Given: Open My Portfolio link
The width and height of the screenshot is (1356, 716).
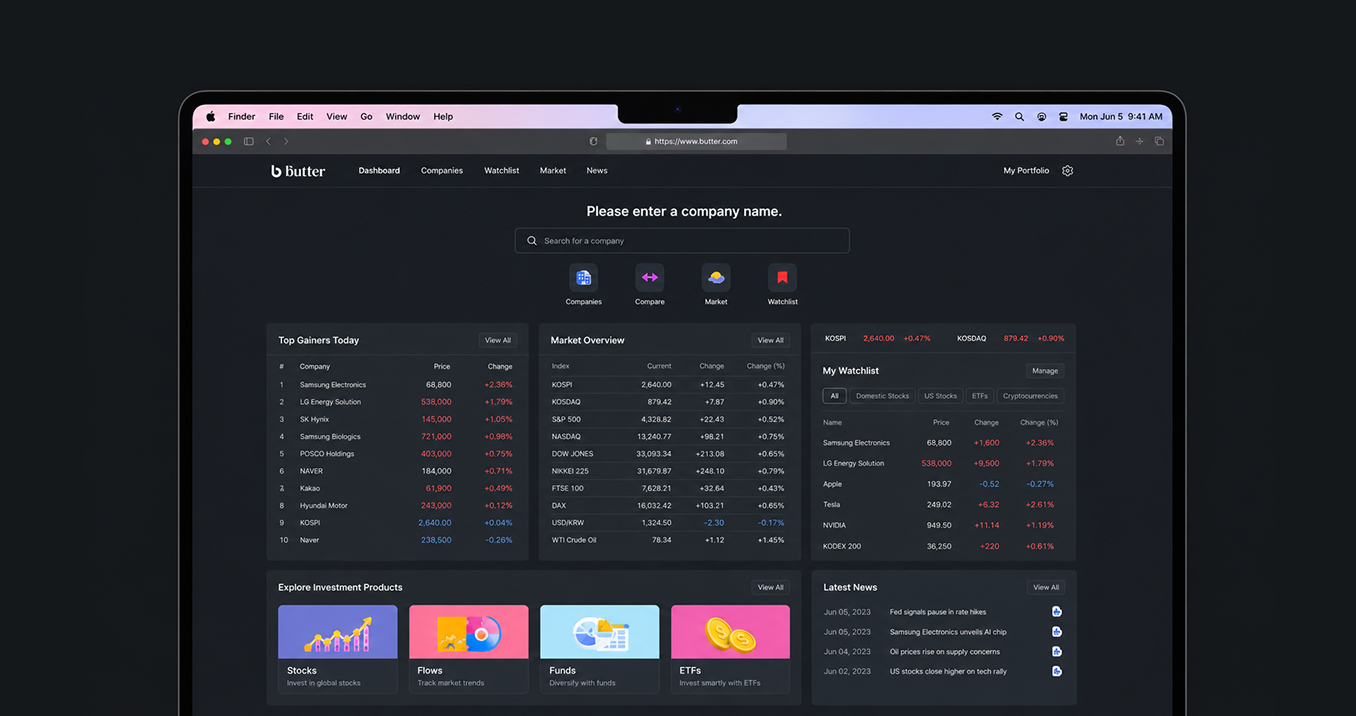Looking at the screenshot, I should pyautogui.click(x=1026, y=171).
